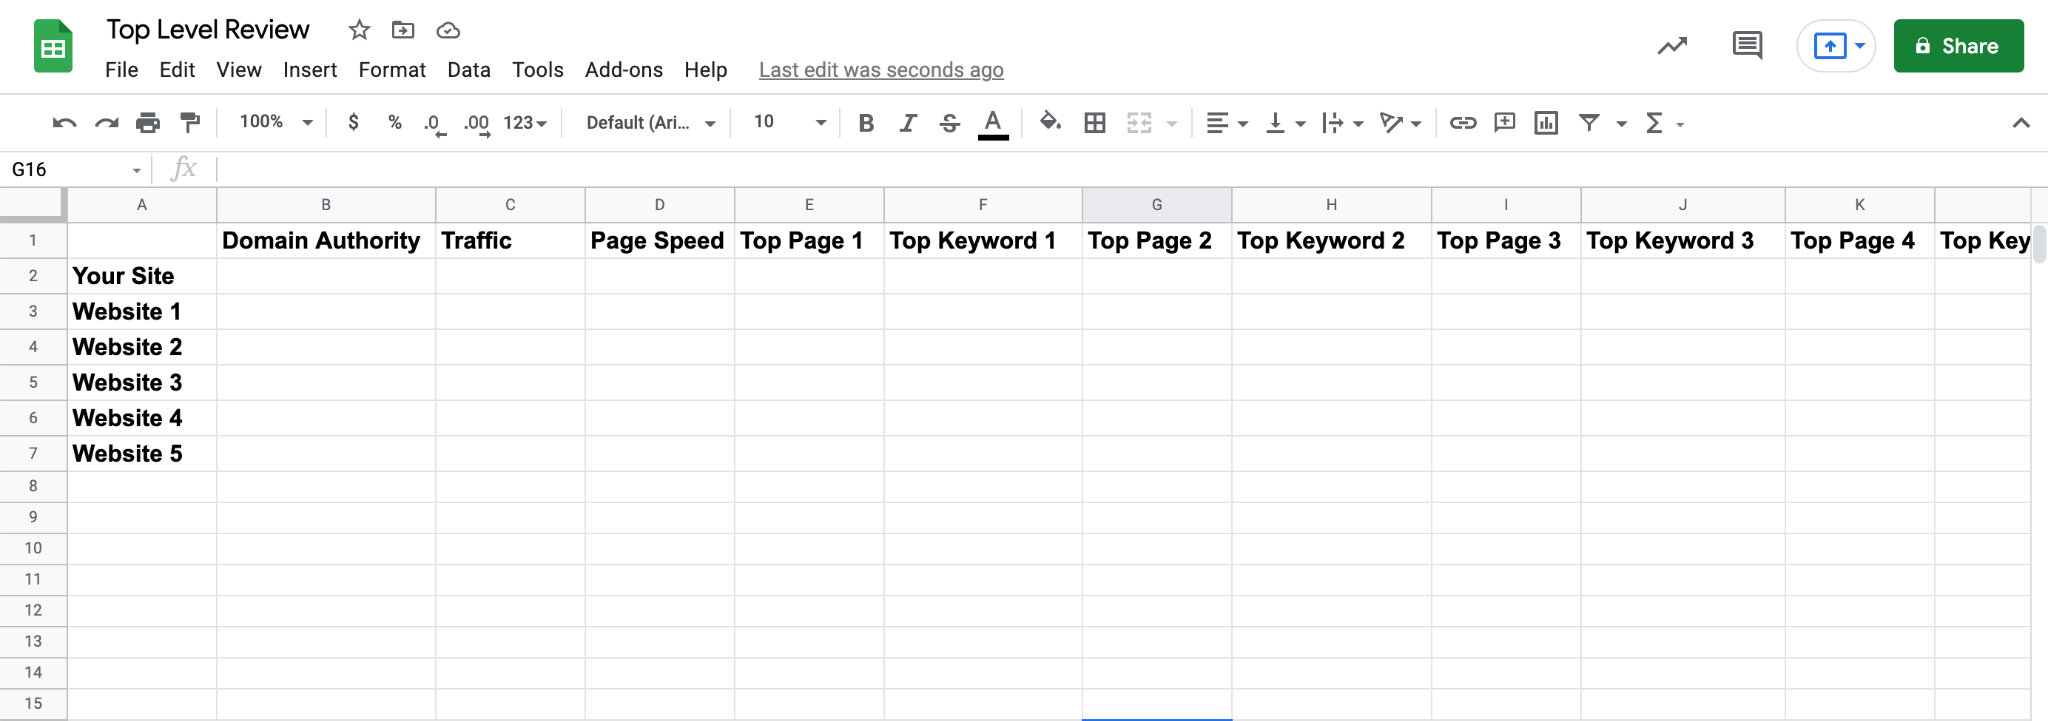
Task: Click the select-all corner box
Action: (33, 204)
